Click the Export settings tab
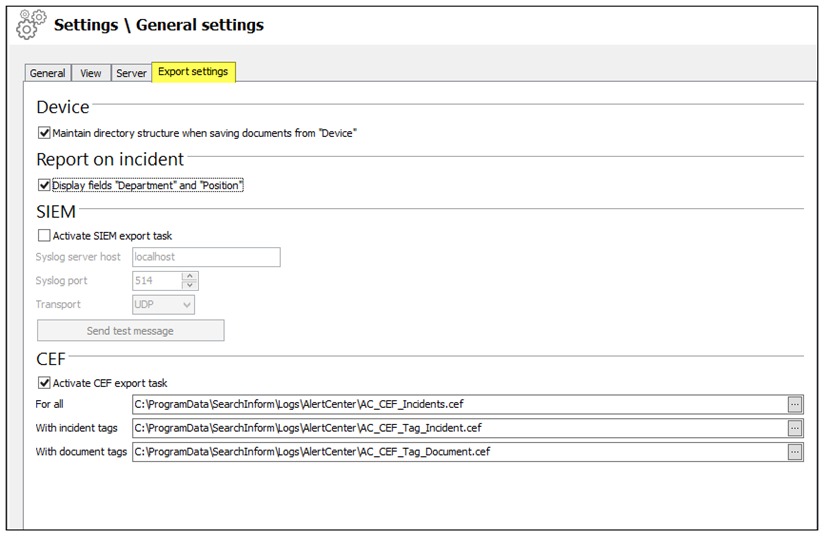The height and width of the screenshot is (539, 824). (x=193, y=72)
